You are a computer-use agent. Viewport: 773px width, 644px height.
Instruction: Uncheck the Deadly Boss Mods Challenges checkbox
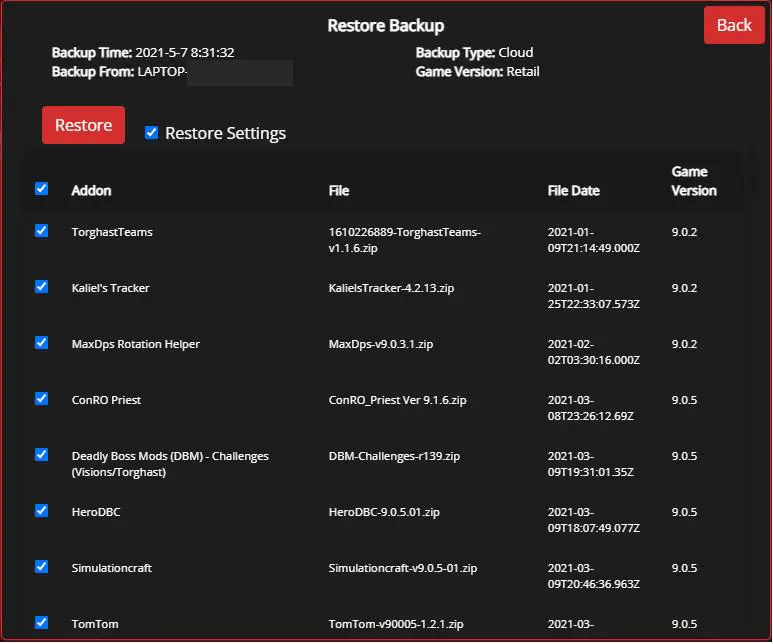(x=41, y=455)
